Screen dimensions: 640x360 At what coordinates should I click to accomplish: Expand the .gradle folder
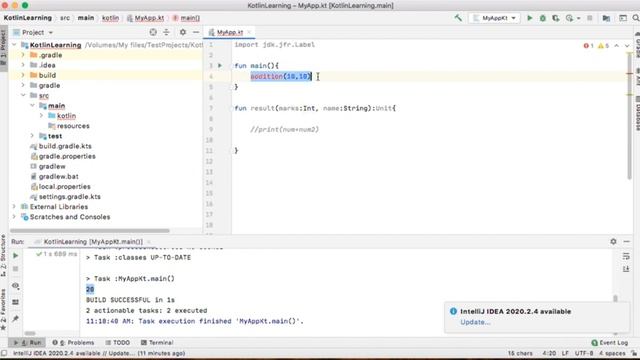(23, 55)
